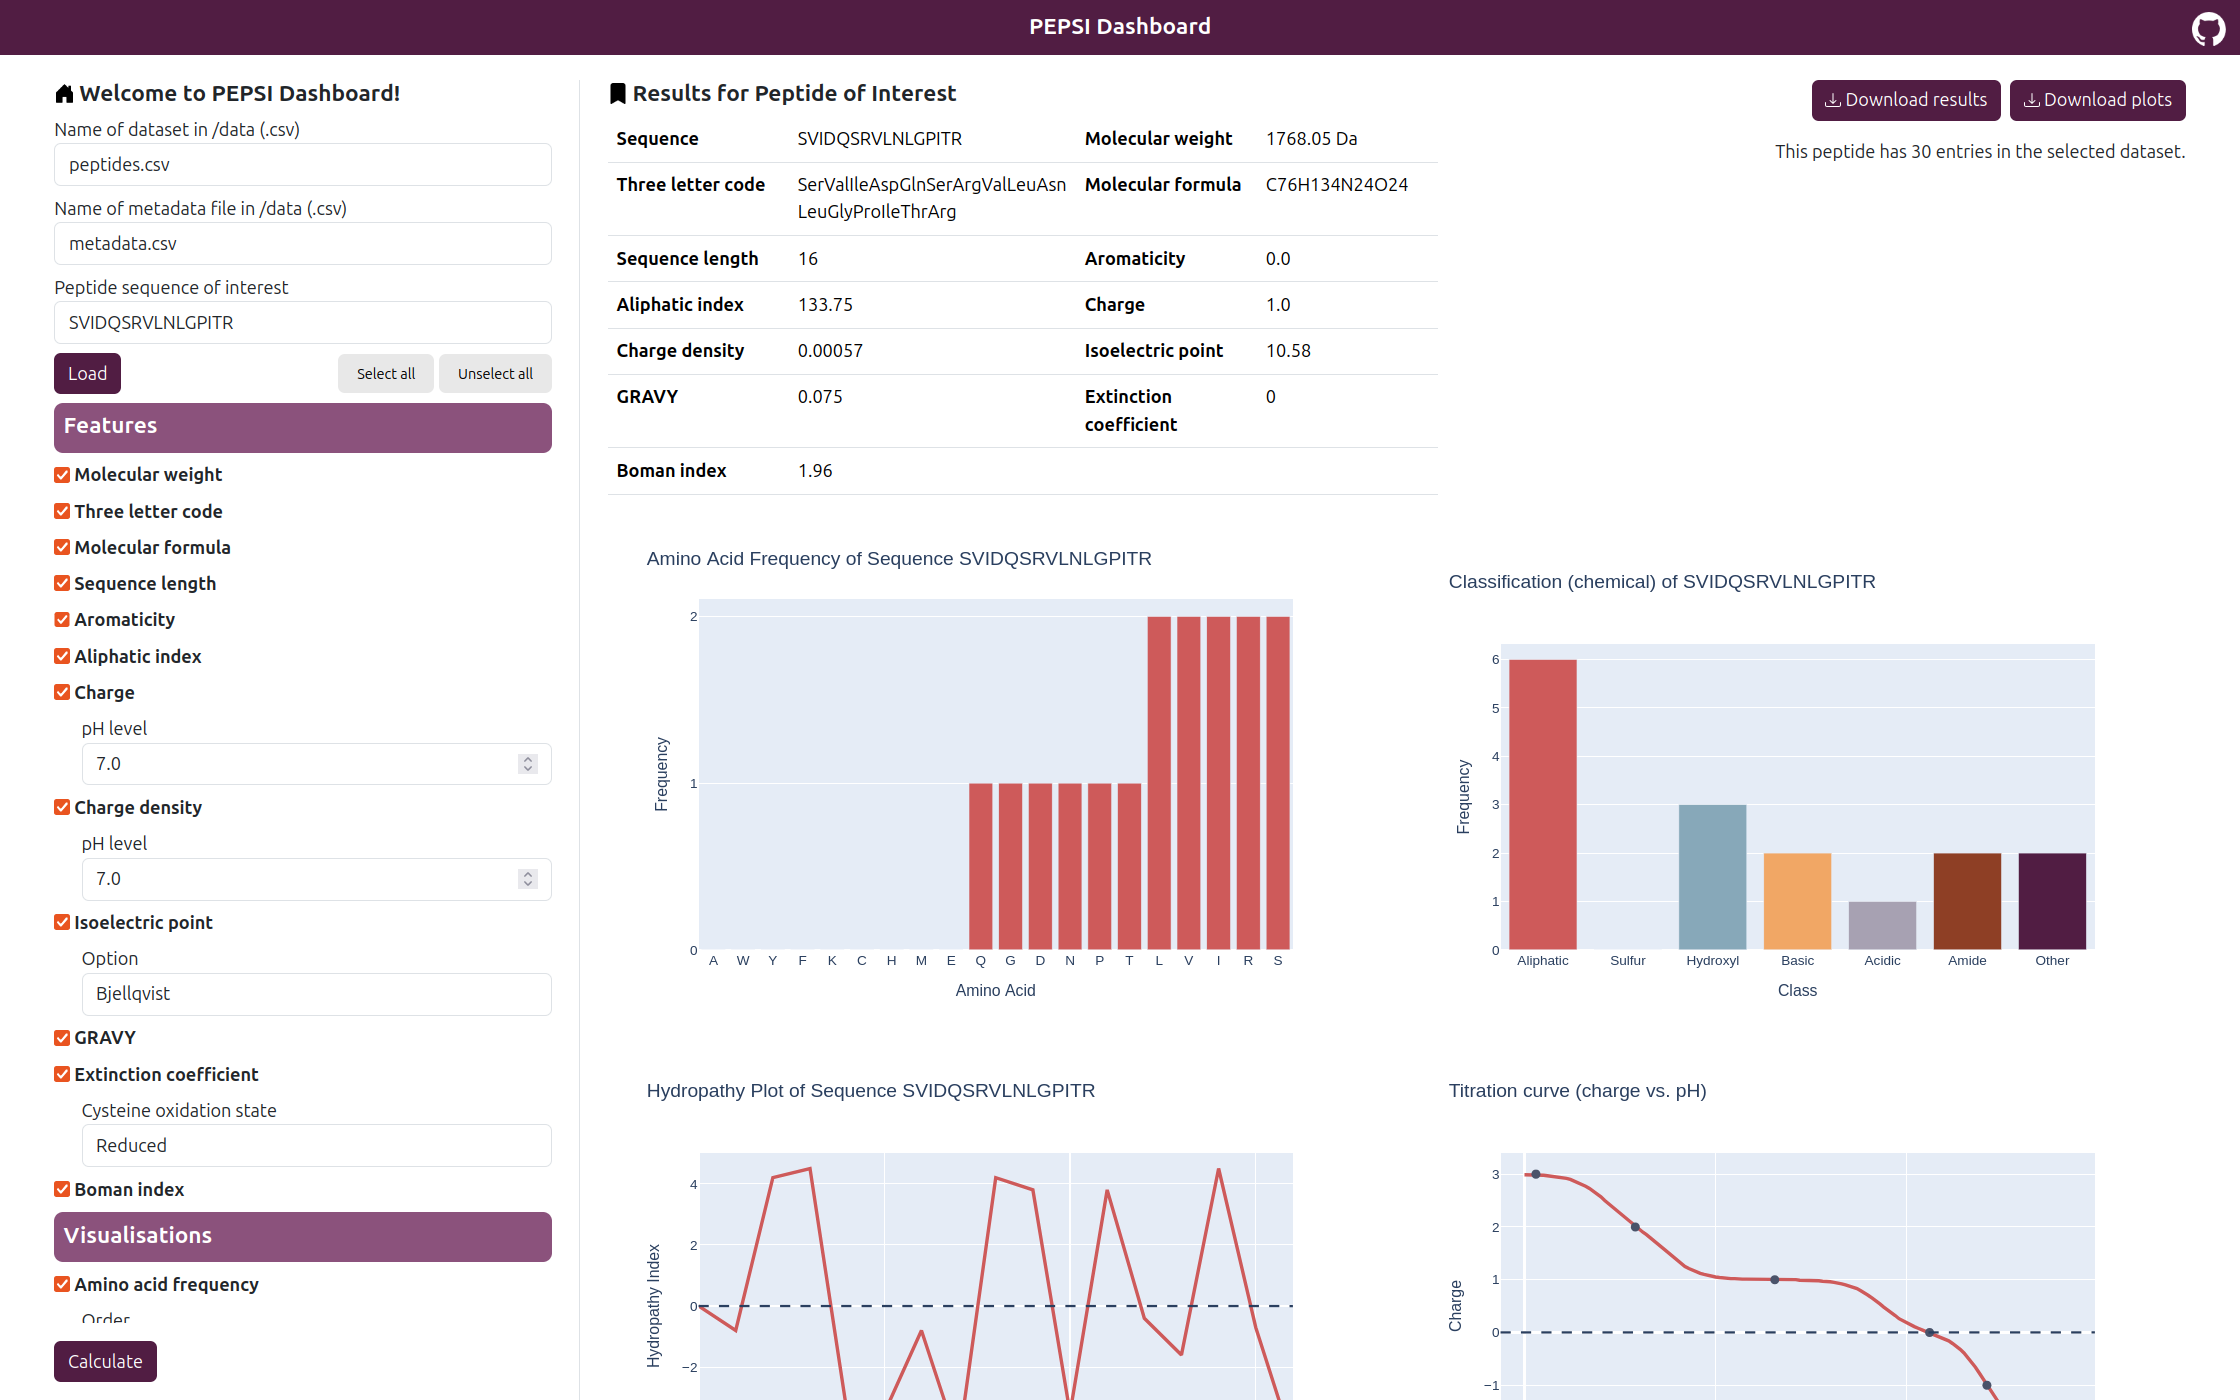The height and width of the screenshot is (1400, 2240).
Task: Toggle the GRAVY checkbox
Action: [x=62, y=1038]
